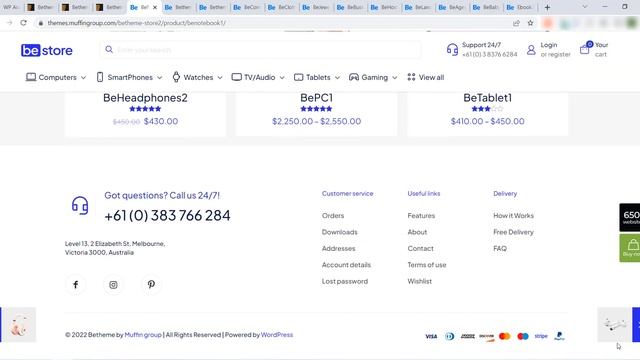Open the Free Delivery link
This screenshot has height=360, width=640.
click(513, 232)
